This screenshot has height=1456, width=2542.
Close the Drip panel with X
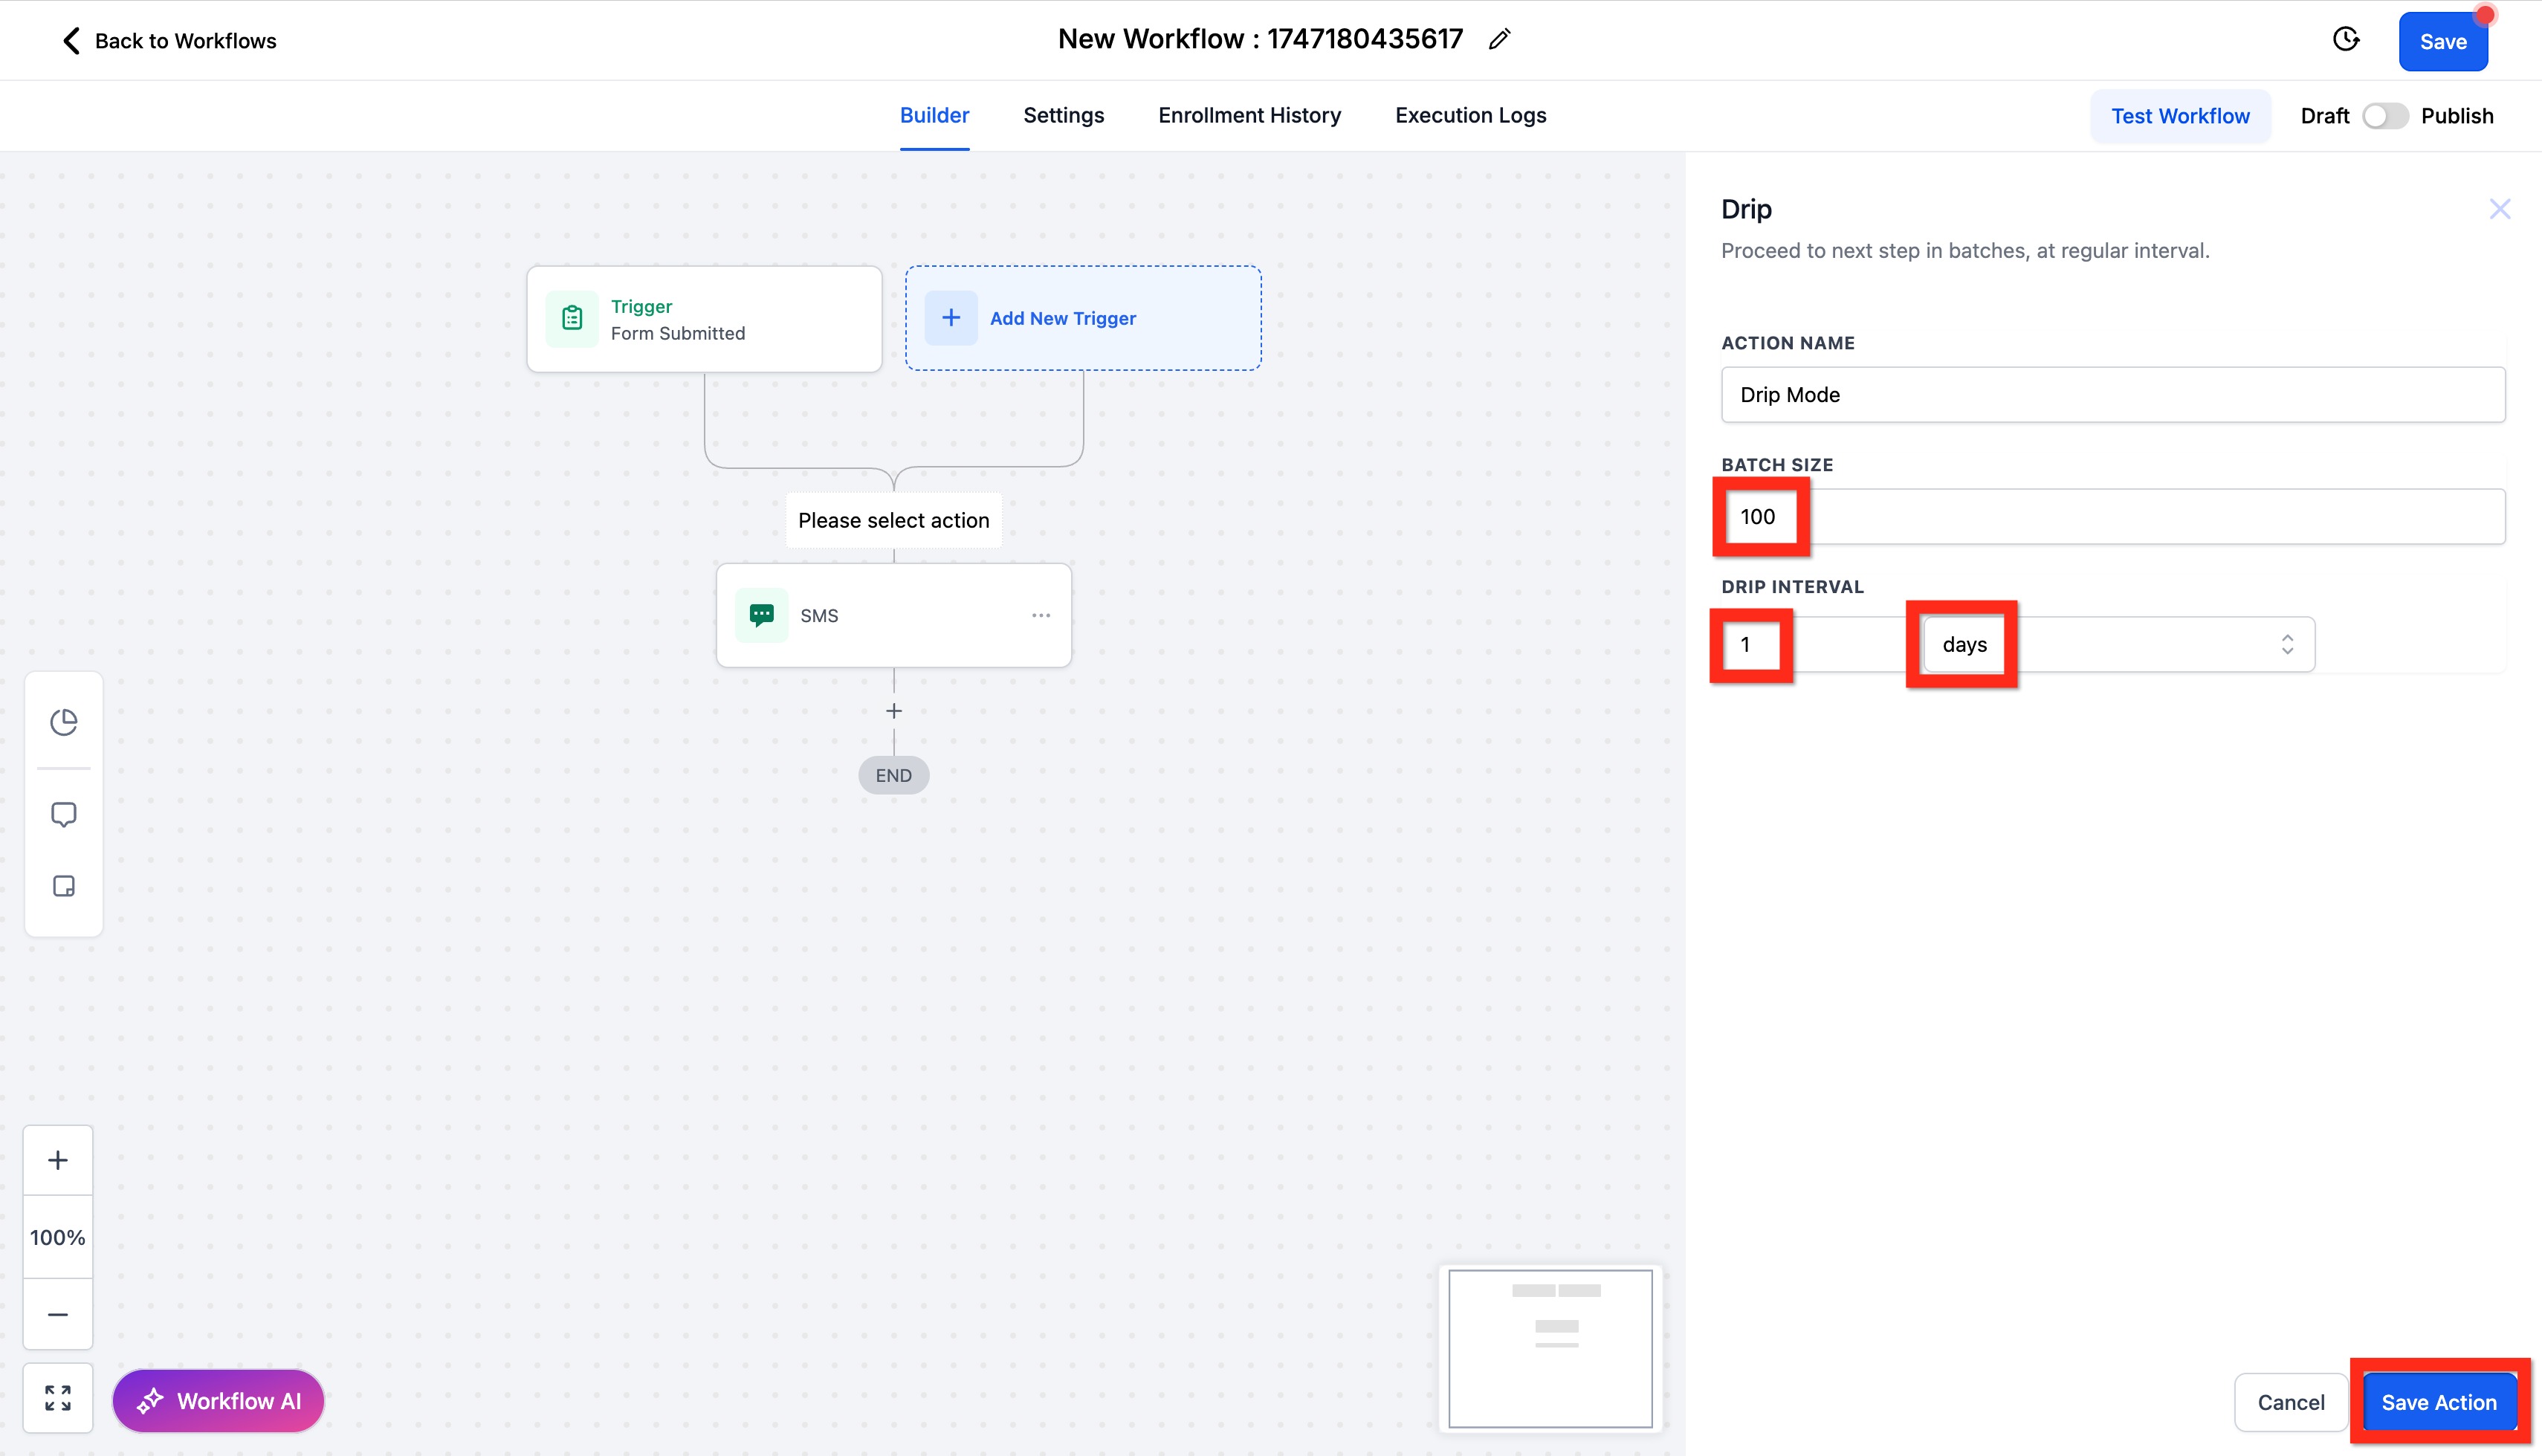(2499, 209)
